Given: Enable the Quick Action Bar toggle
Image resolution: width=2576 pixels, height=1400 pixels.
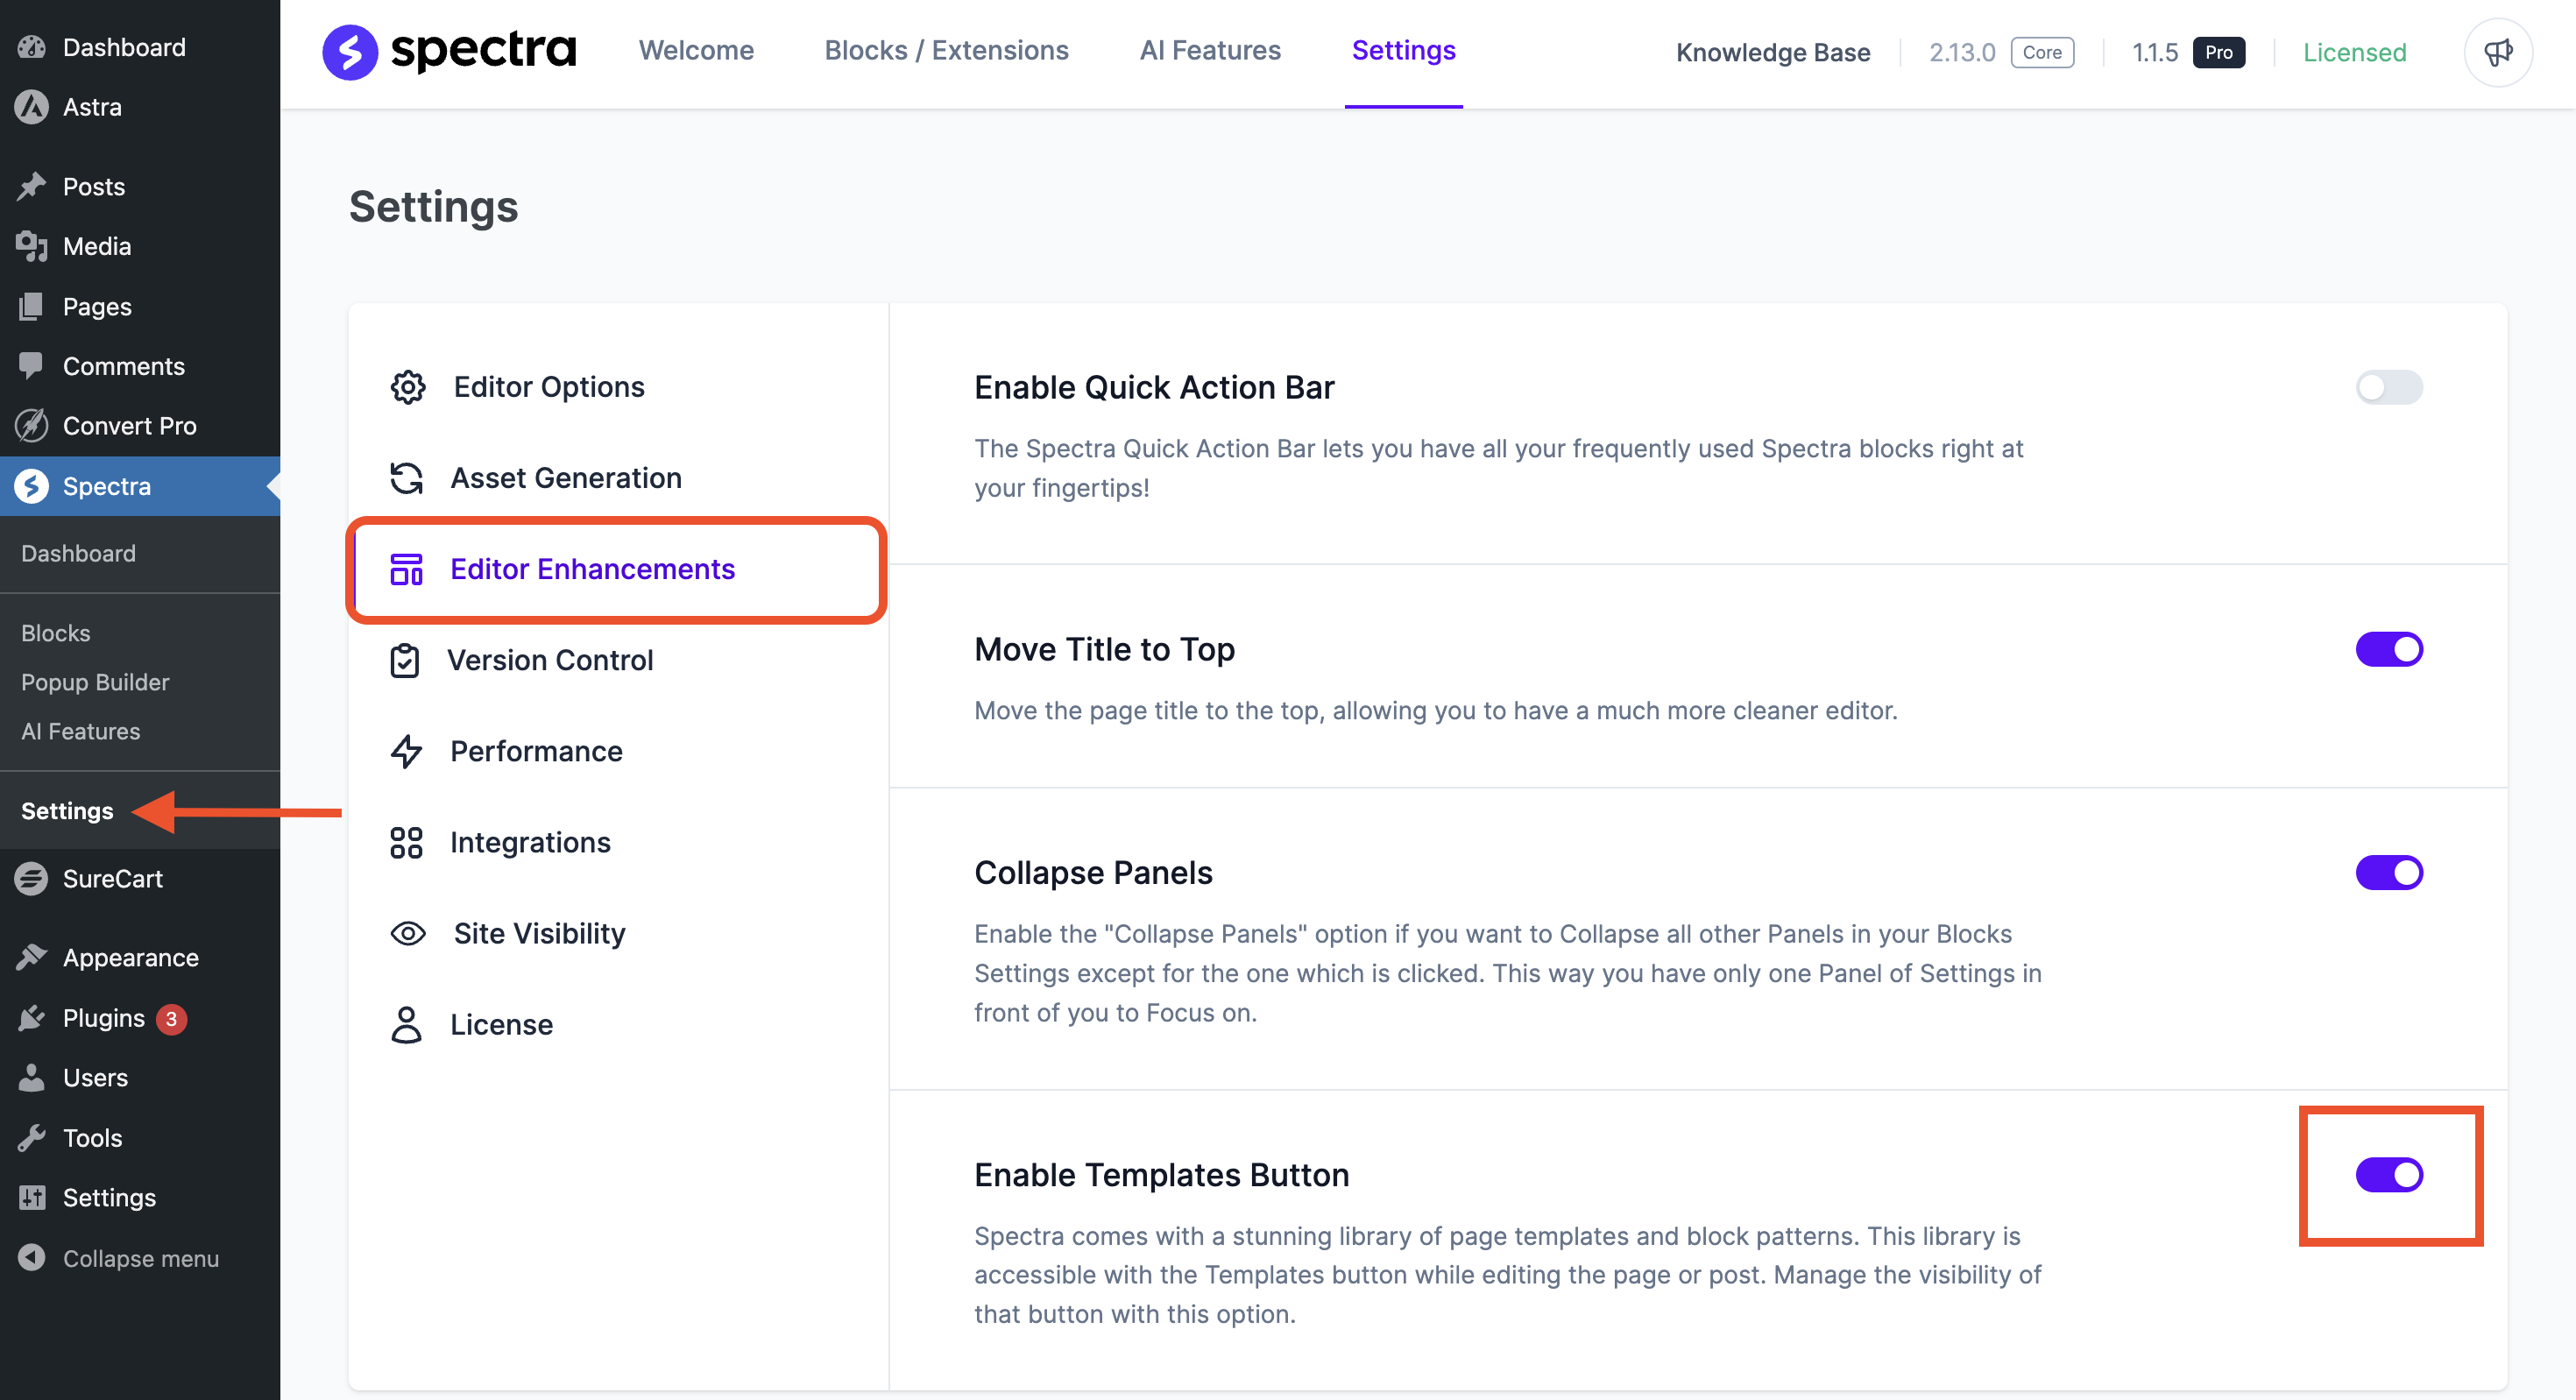Looking at the screenshot, I should point(2388,387).
